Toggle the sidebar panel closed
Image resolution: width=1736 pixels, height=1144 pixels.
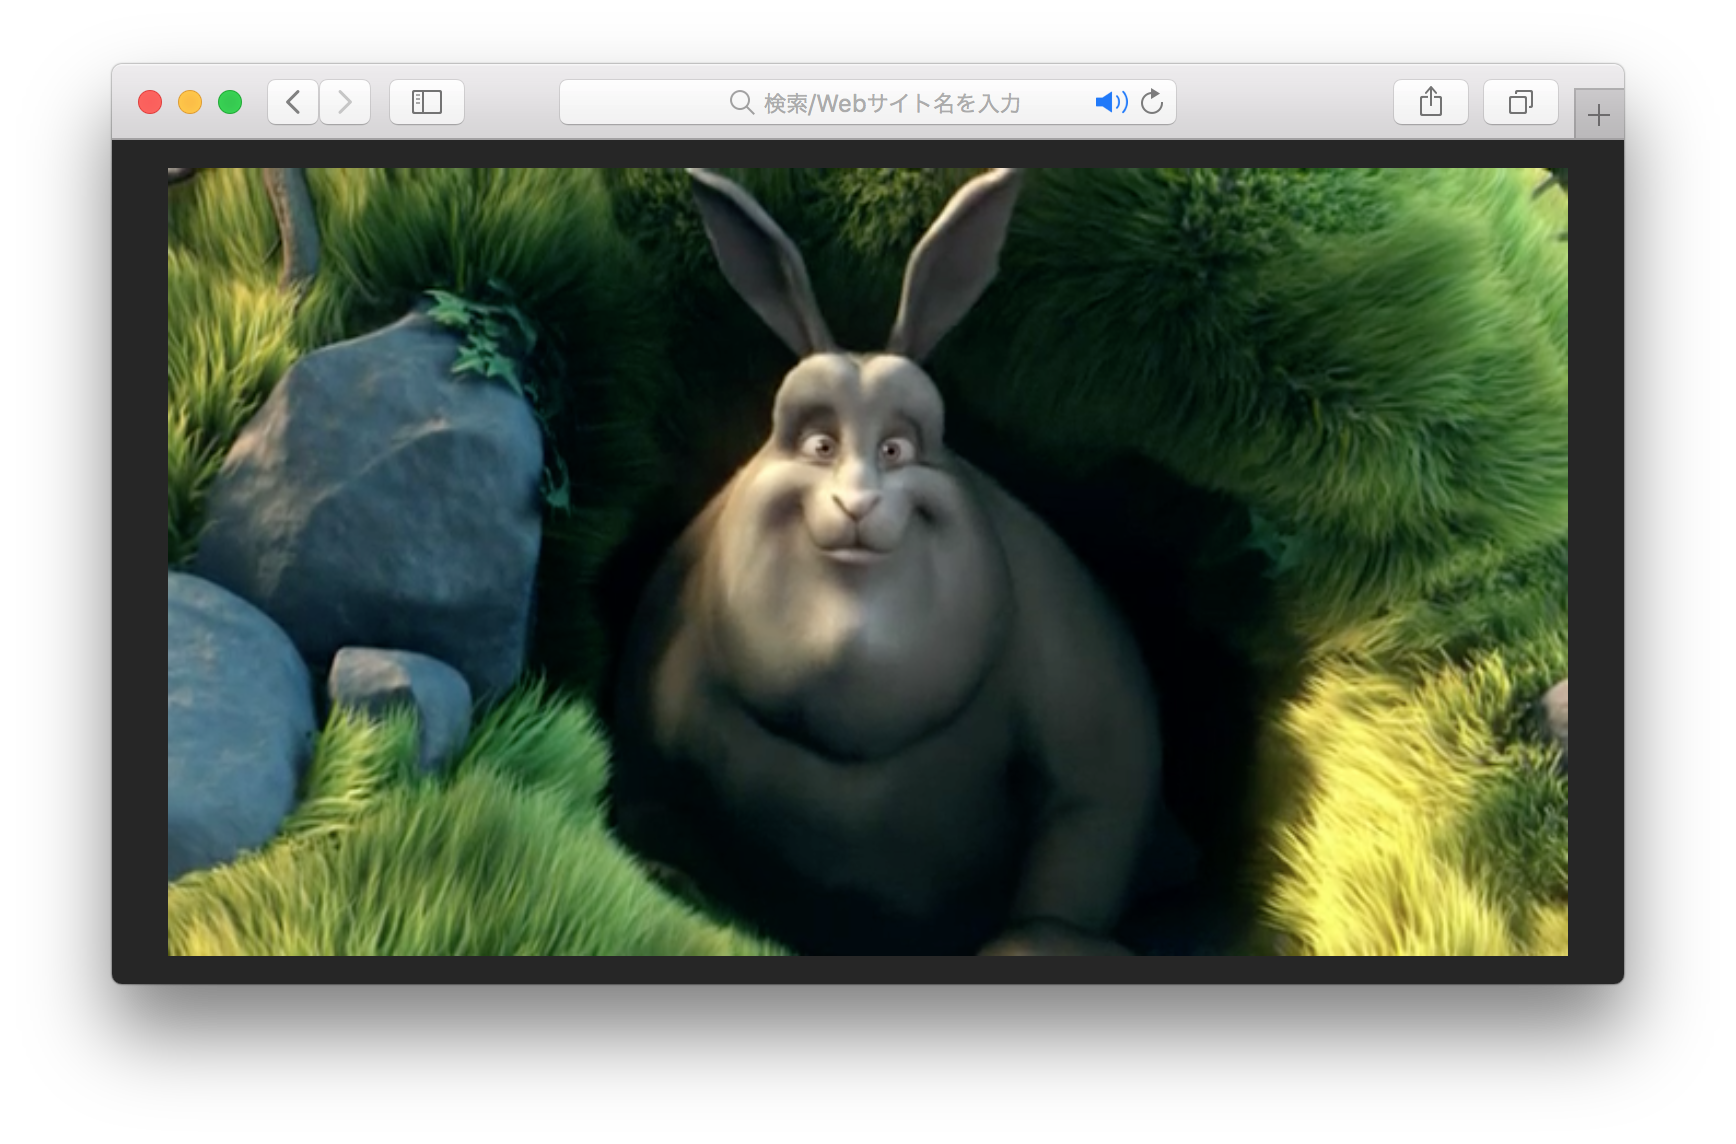click(x=427, y=101)
